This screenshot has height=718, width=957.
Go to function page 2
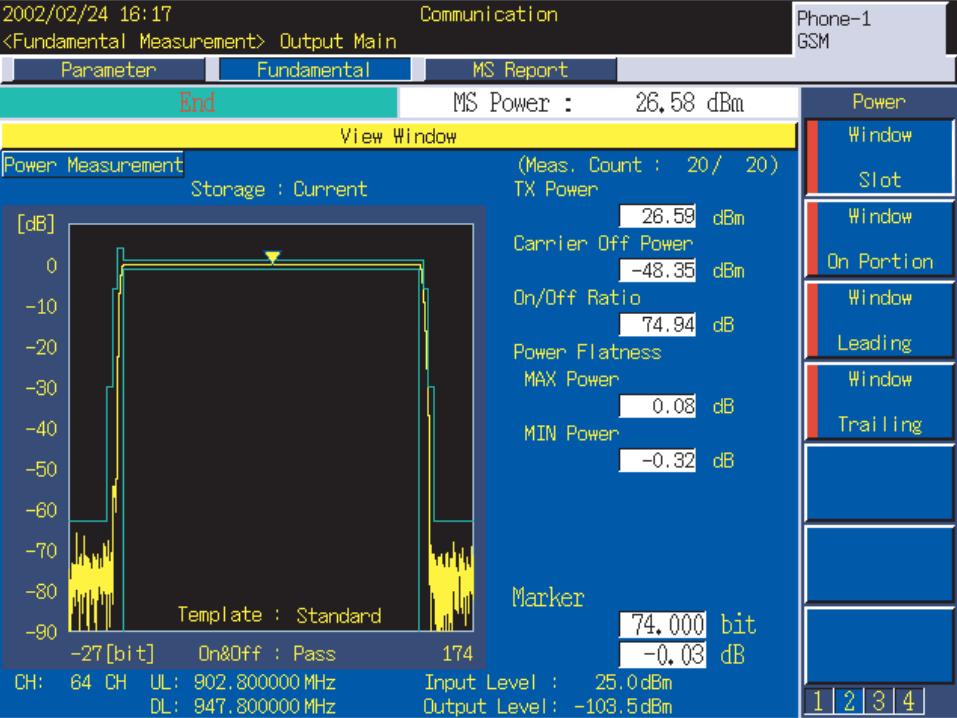848,700
